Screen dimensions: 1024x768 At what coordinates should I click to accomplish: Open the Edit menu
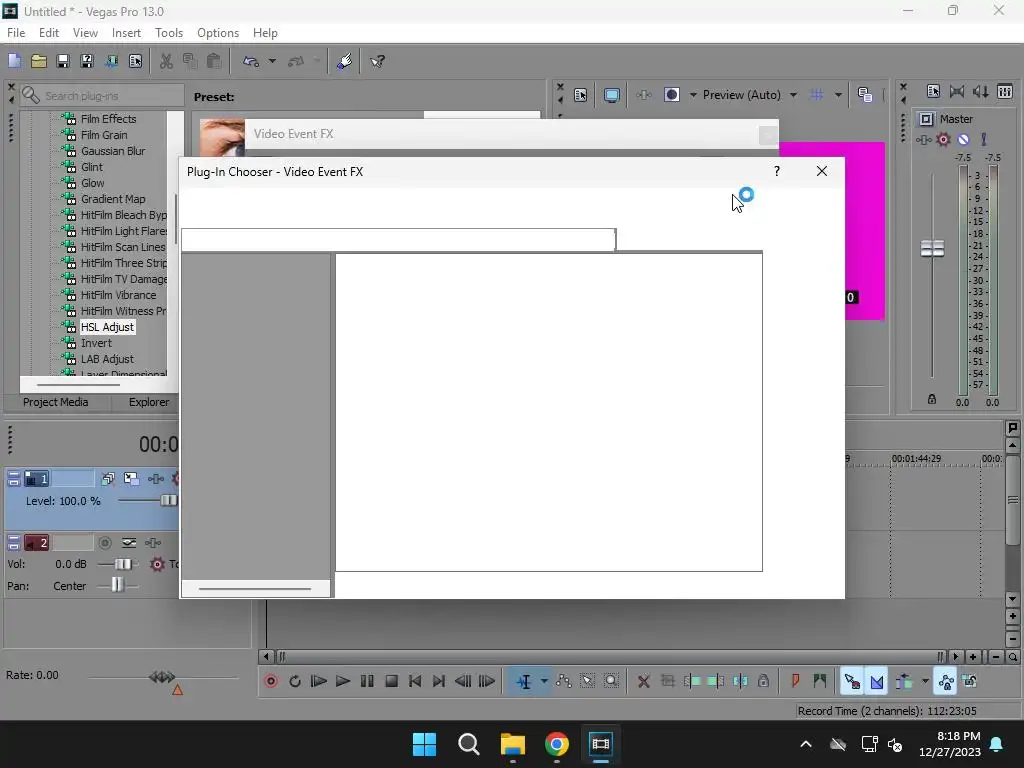pos(48,33)
